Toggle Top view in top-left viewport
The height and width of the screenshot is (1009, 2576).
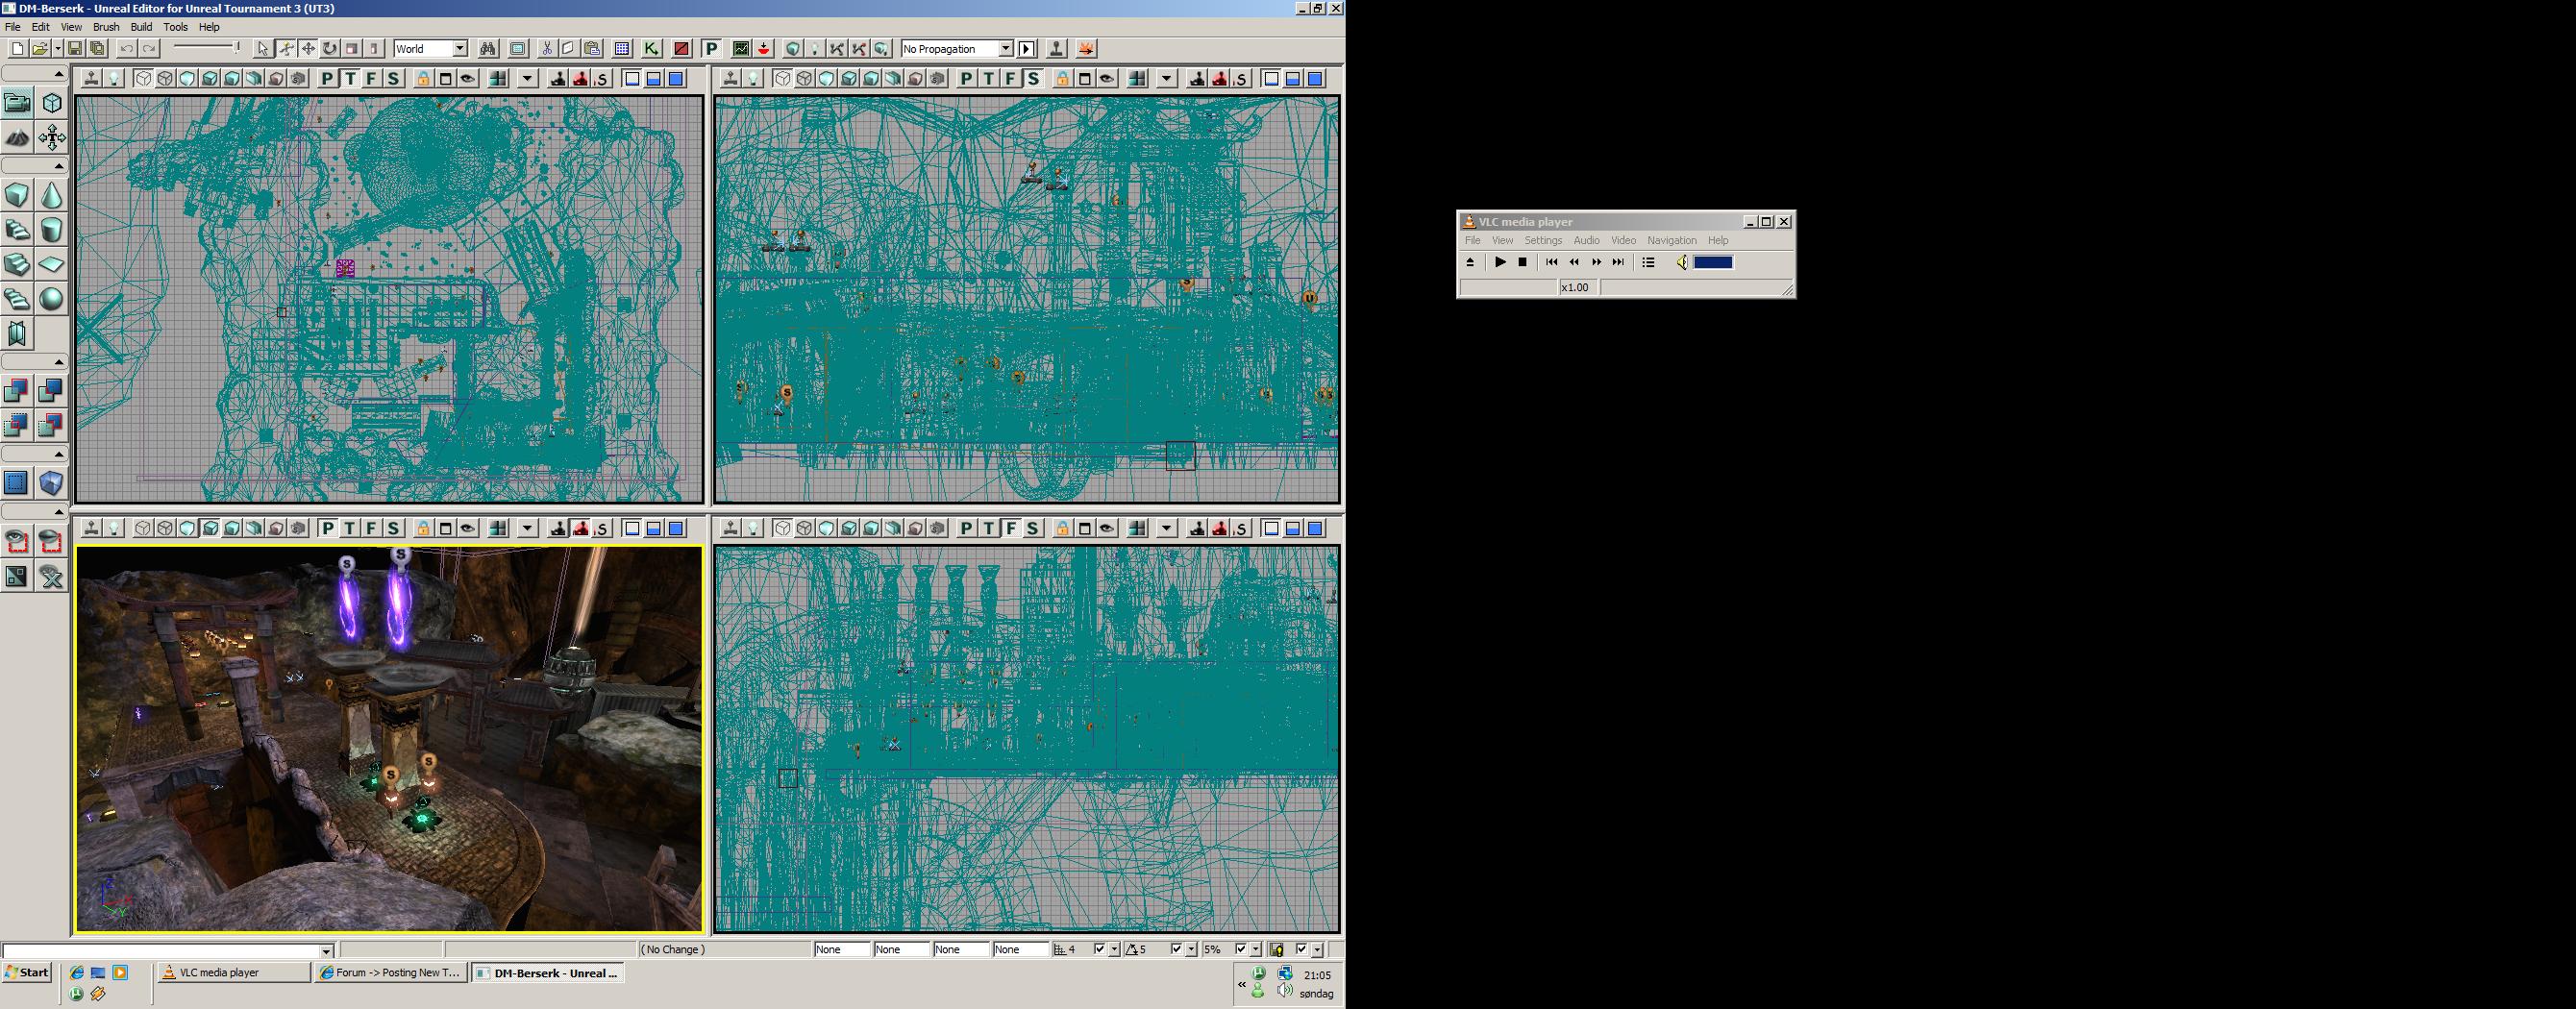click(x=349, y=79)
